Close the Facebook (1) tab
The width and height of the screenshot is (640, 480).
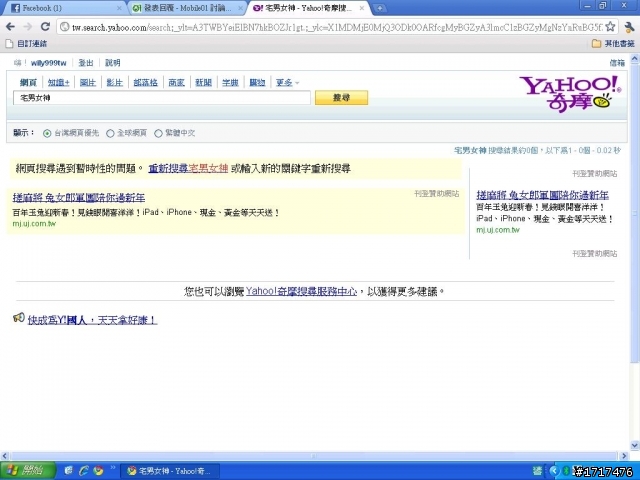[x=119, y=8]
